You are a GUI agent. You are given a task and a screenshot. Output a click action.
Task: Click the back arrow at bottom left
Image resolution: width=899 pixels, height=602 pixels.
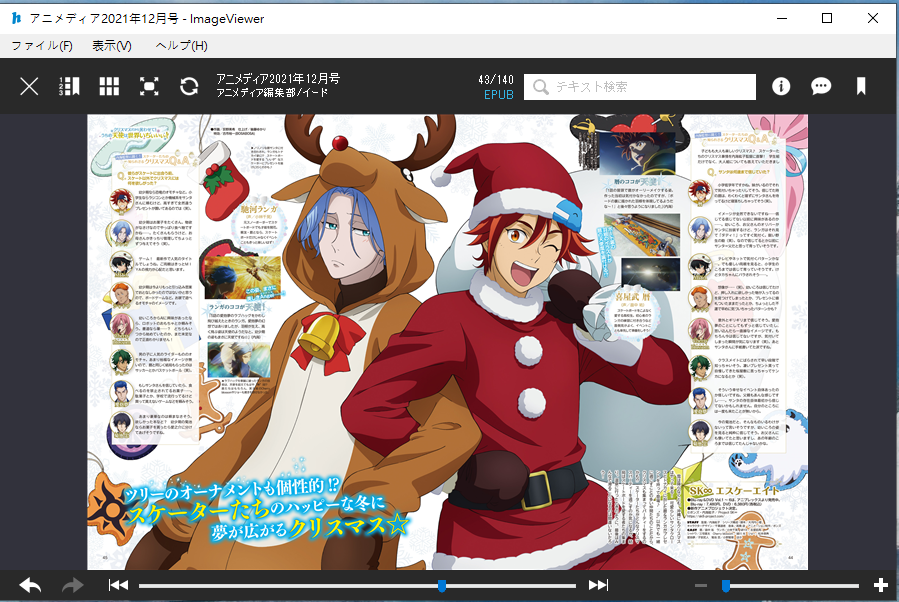pos(30,585)
